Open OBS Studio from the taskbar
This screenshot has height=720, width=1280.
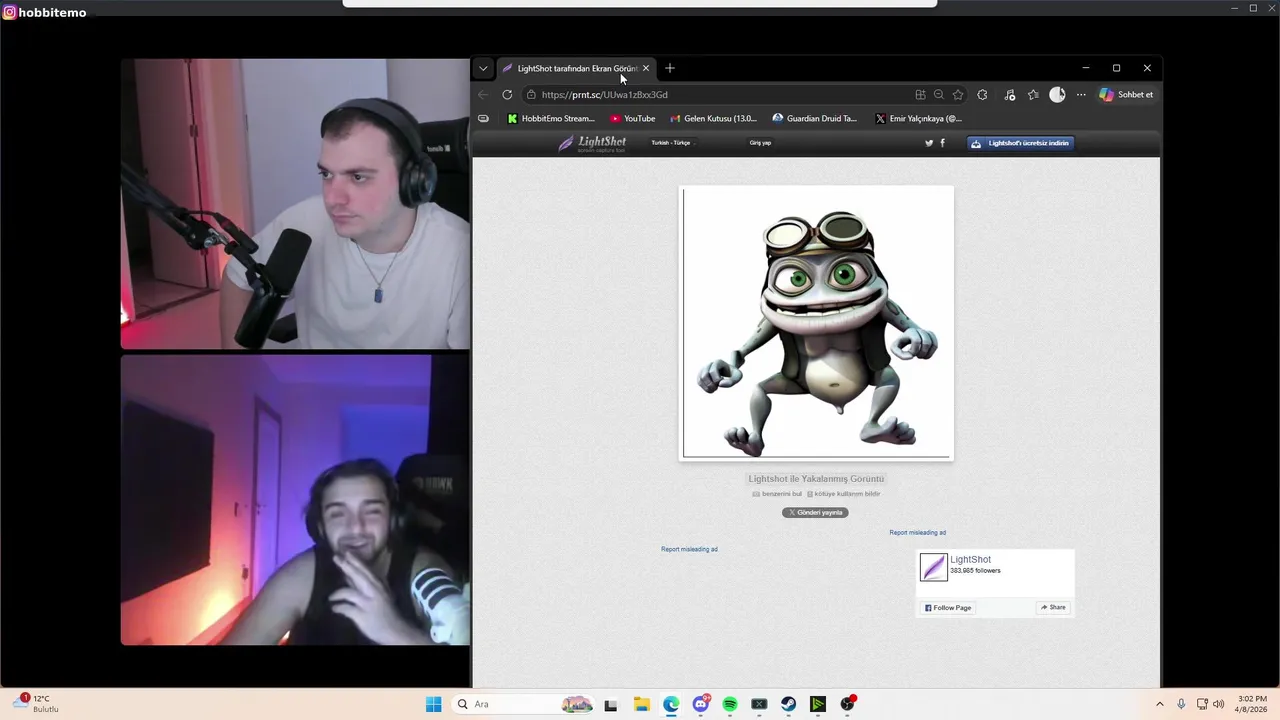point(848,704)
